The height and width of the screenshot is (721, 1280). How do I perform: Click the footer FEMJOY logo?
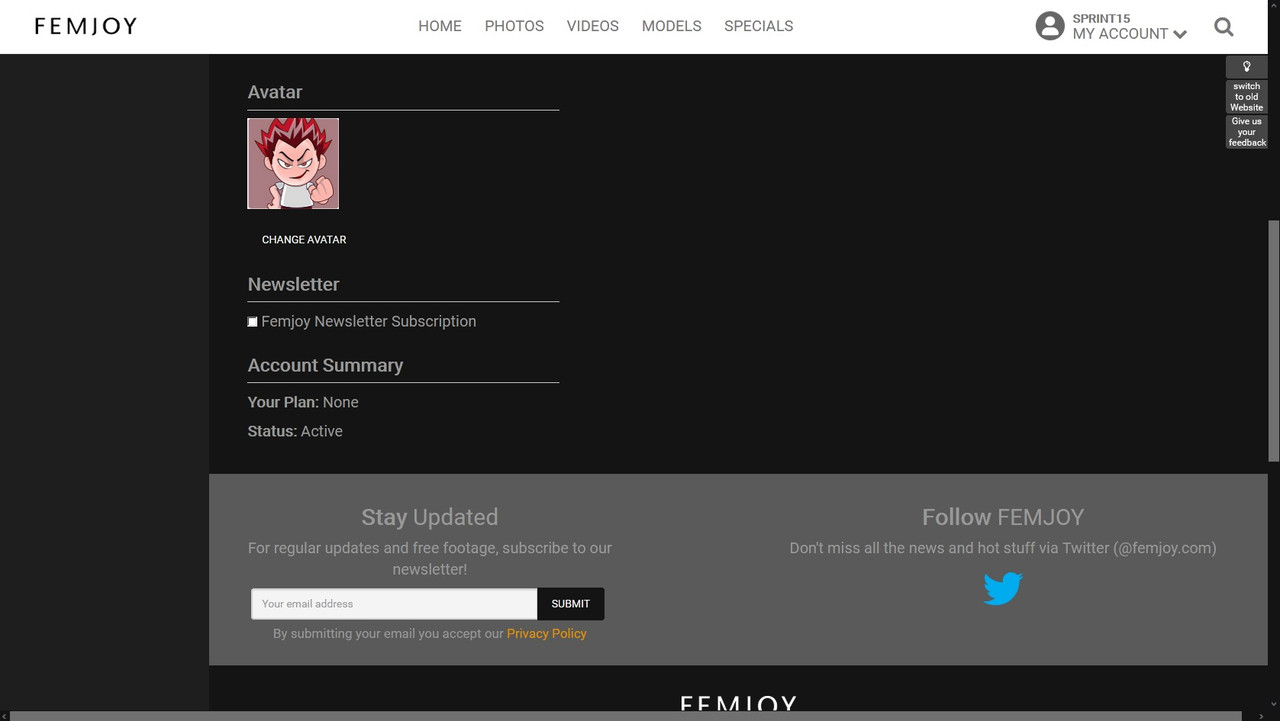point(738,703)
